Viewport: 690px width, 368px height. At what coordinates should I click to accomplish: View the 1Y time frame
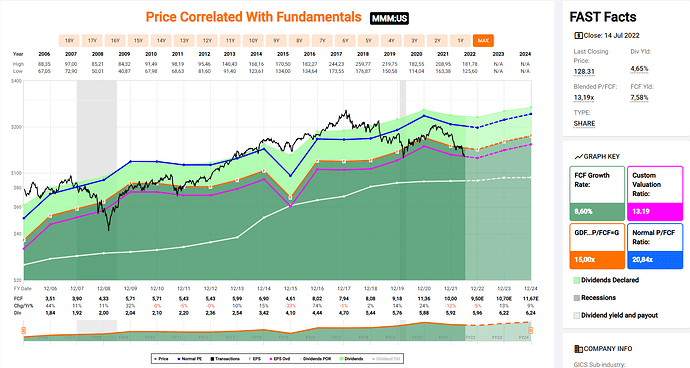[460, 40]
